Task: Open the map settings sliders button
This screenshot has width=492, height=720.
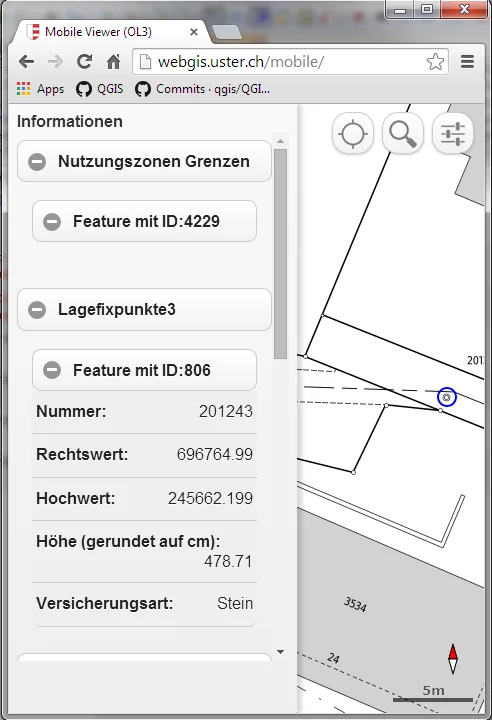Action: (452, 134)
